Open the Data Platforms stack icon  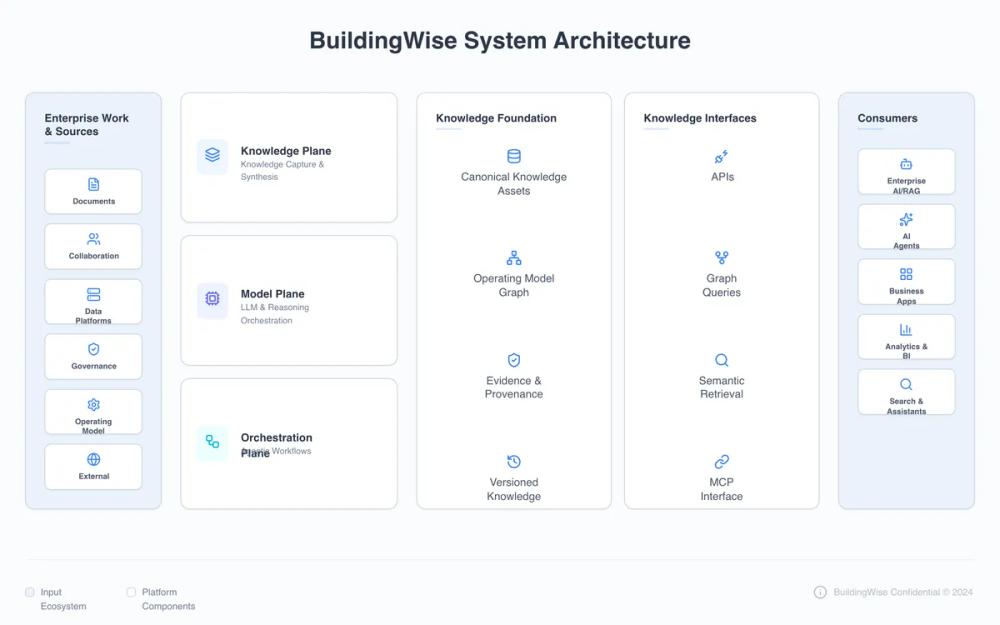pyautogui.click(x=93, y=295)
